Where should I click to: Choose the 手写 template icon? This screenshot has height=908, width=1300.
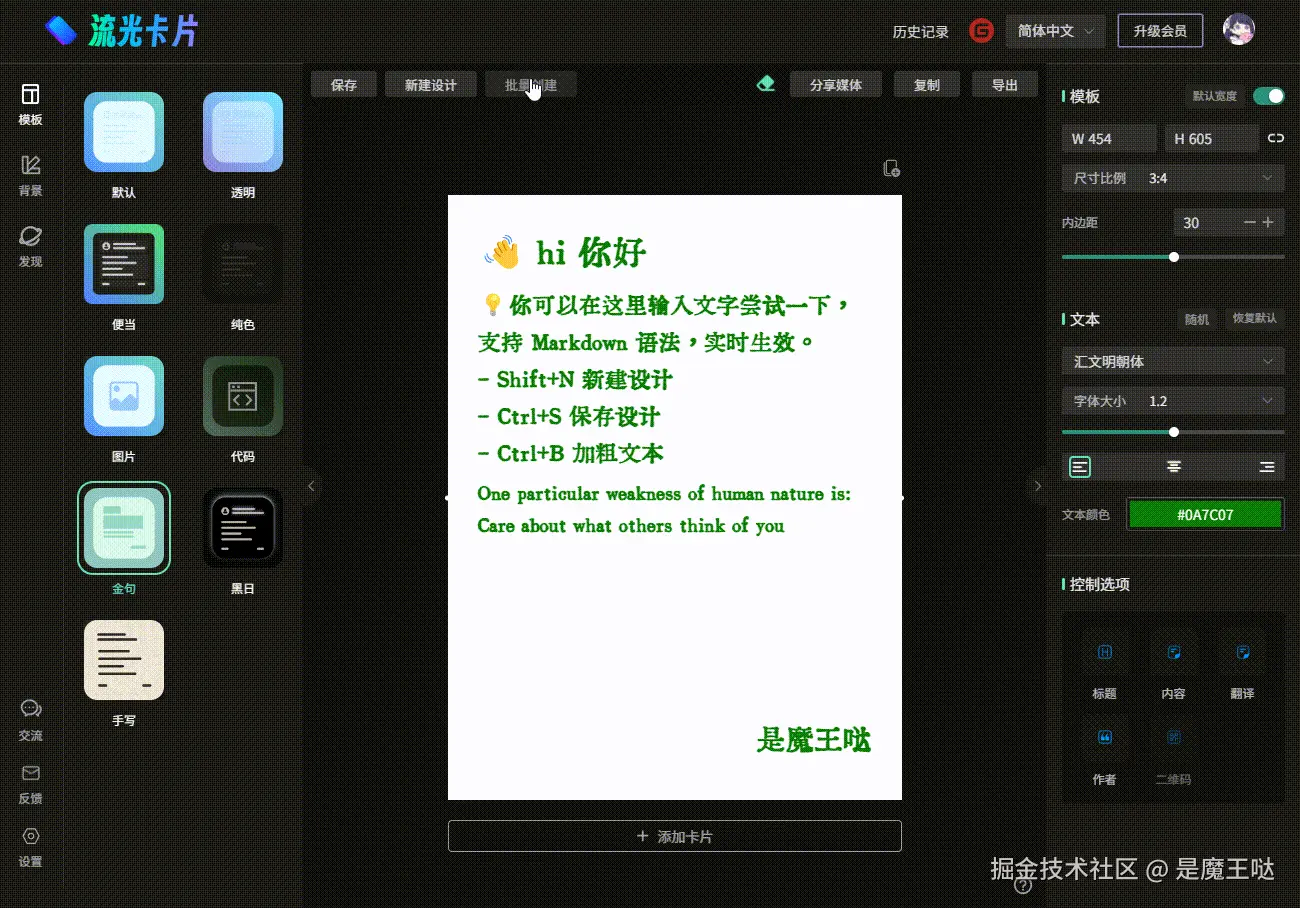click(x=124, y=660)
